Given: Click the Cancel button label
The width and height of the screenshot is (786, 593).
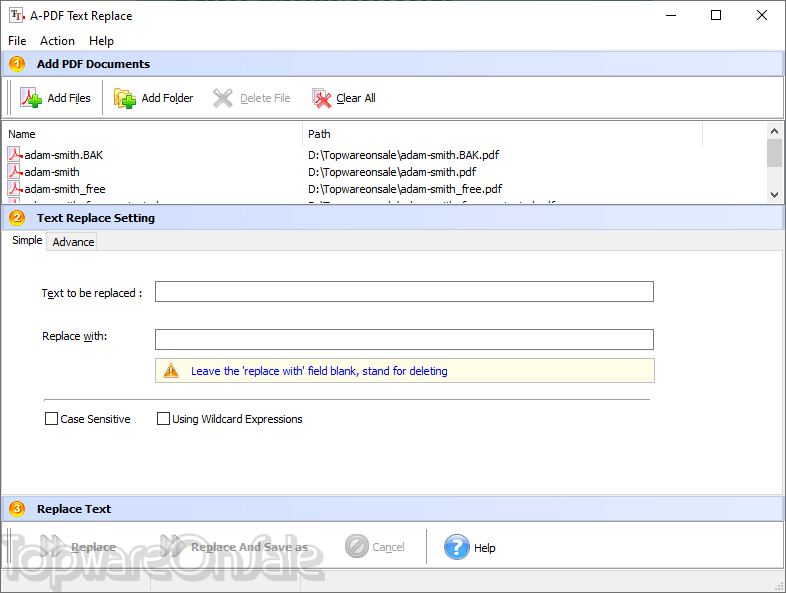Looking at the screenshot, I should point(388,547).
